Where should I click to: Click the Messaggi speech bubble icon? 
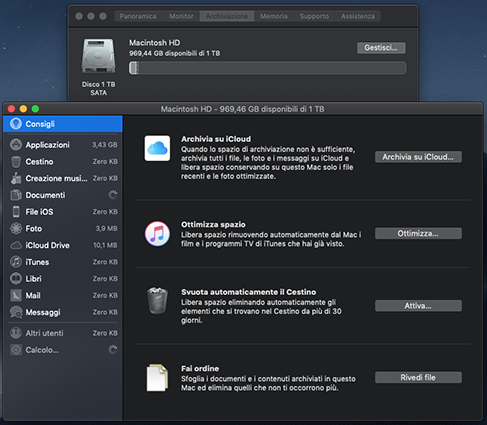point(16,312)
